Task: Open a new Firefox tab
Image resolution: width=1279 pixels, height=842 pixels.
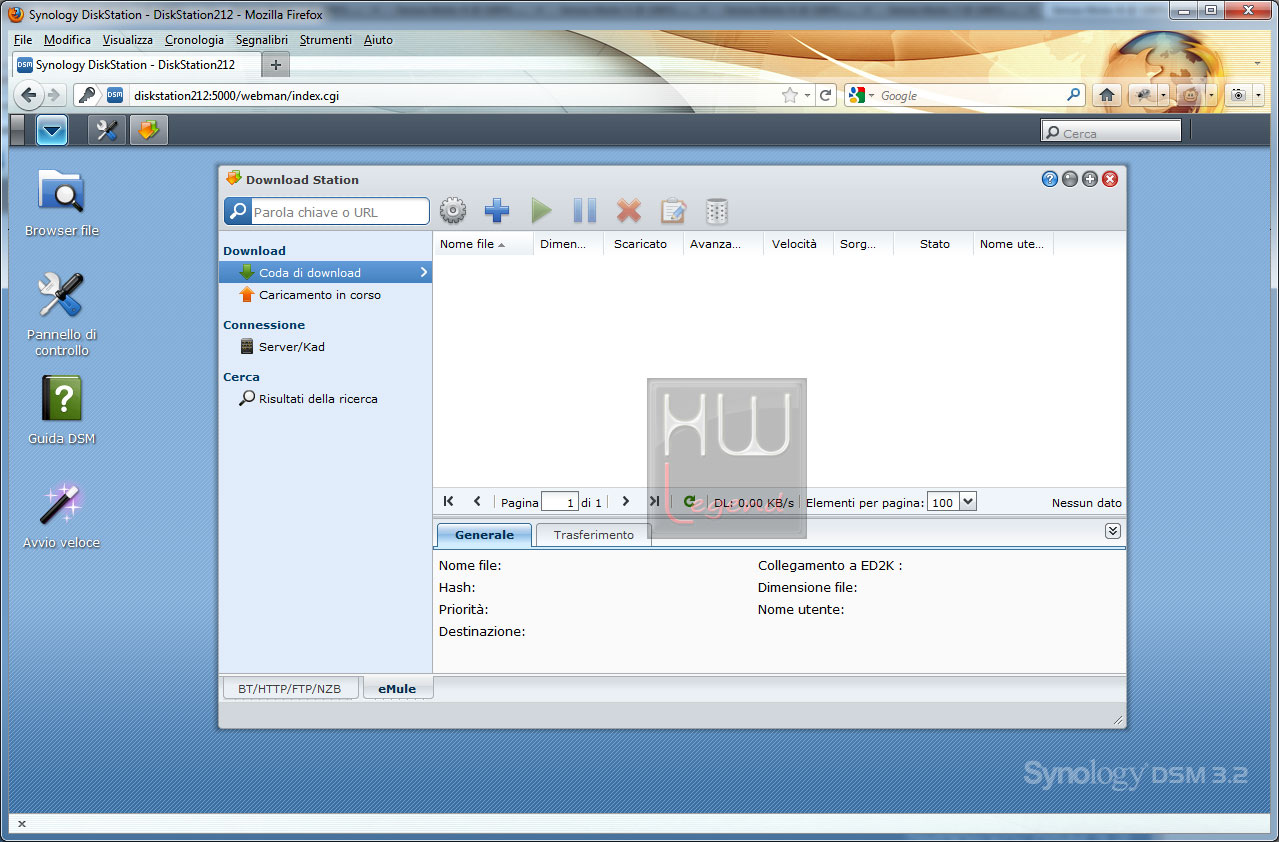Action: 276,65
